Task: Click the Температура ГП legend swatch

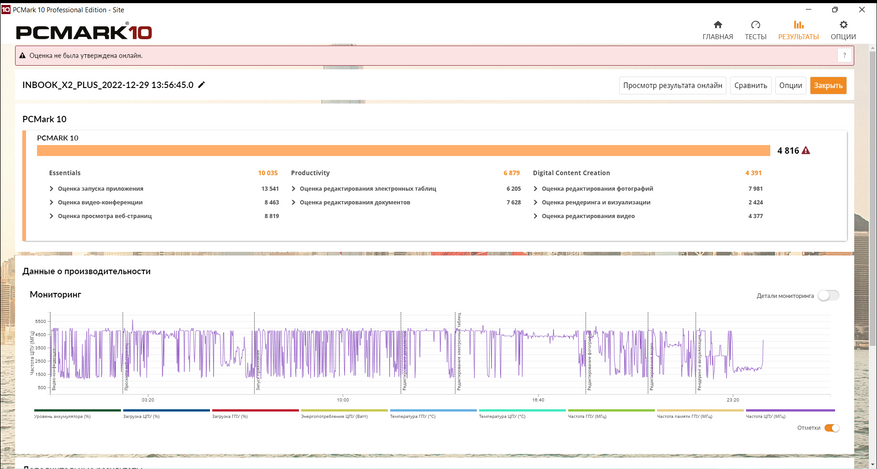Action: point(433,410)
